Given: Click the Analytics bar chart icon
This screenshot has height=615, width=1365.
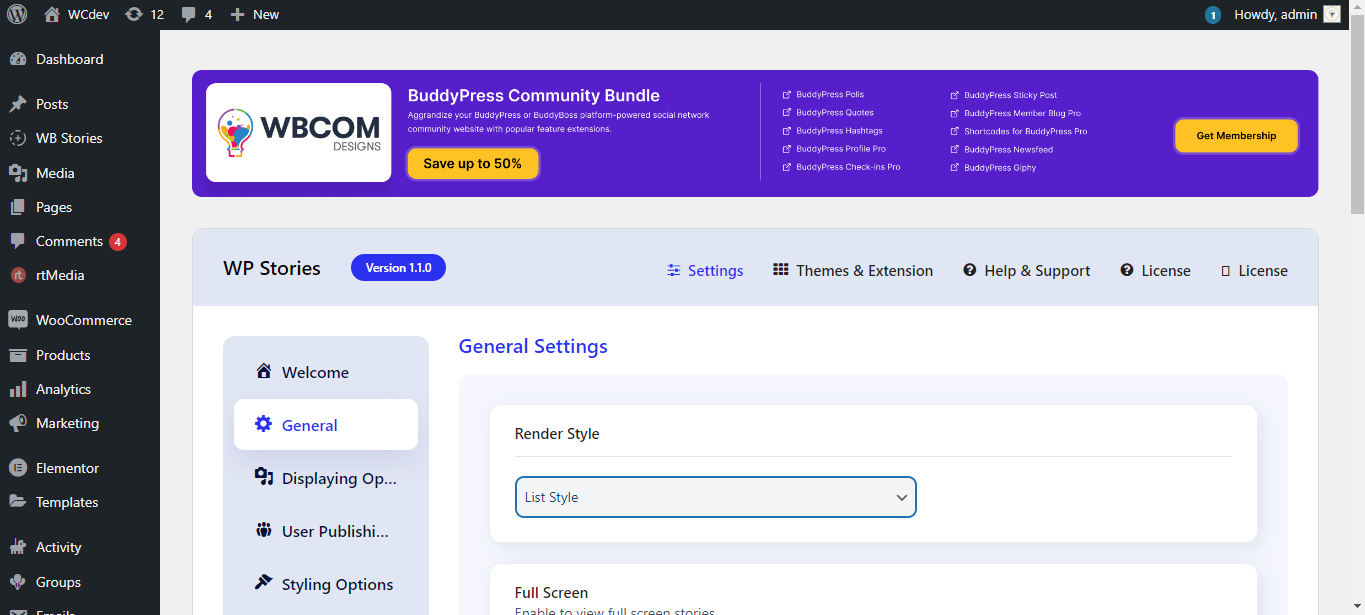Looking at the screenshot, I should [x=18, y=389].
